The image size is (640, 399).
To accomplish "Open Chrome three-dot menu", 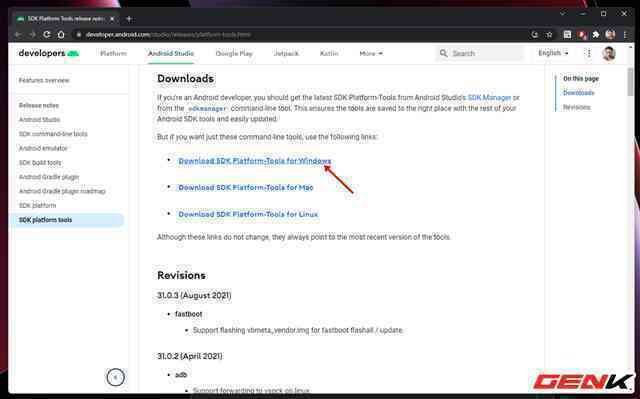I will click(x=625, y=35).
